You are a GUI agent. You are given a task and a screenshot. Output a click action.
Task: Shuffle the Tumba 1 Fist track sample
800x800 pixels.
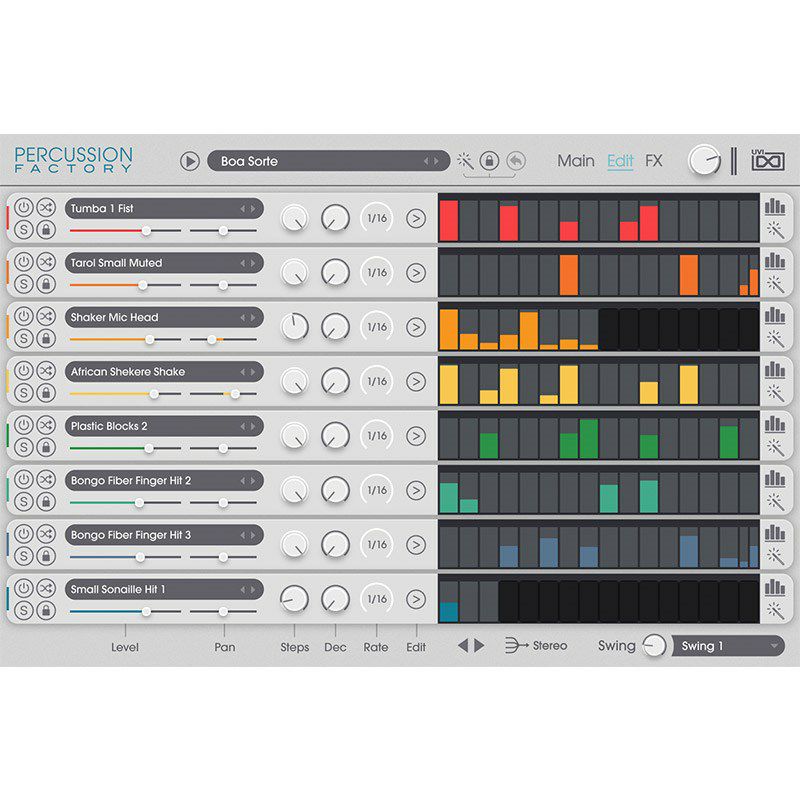46,208
